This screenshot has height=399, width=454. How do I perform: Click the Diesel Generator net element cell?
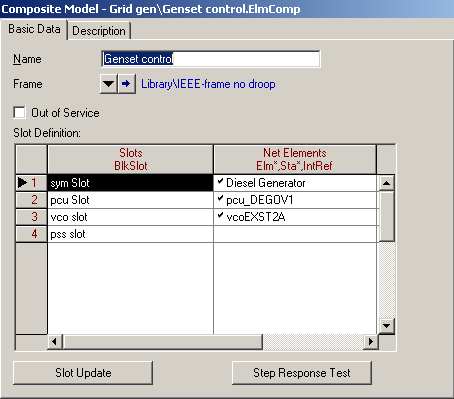(295, 183)
